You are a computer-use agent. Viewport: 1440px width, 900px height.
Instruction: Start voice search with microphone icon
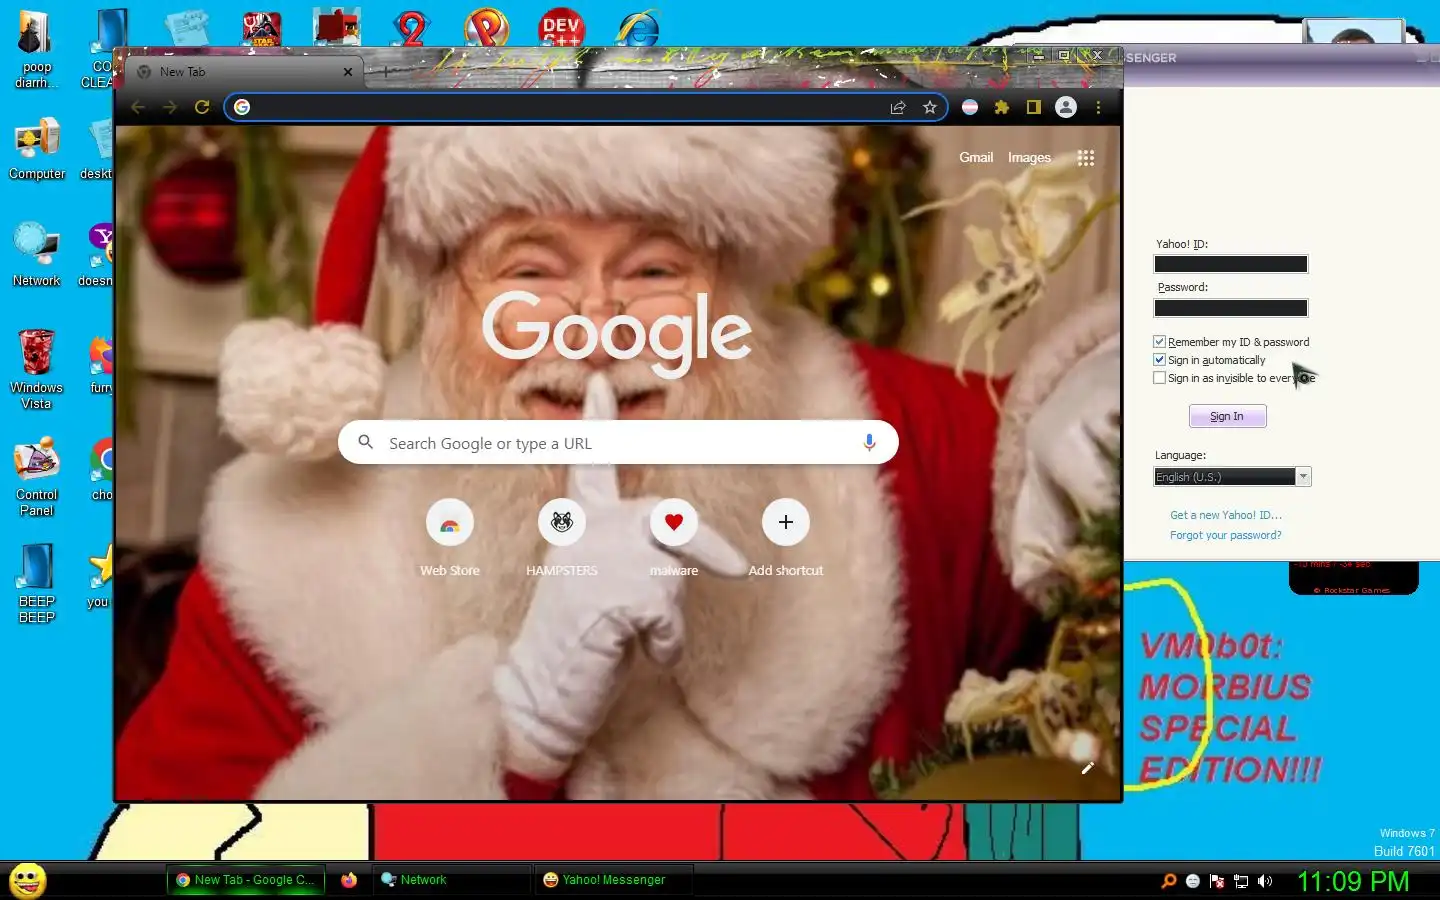869,442
